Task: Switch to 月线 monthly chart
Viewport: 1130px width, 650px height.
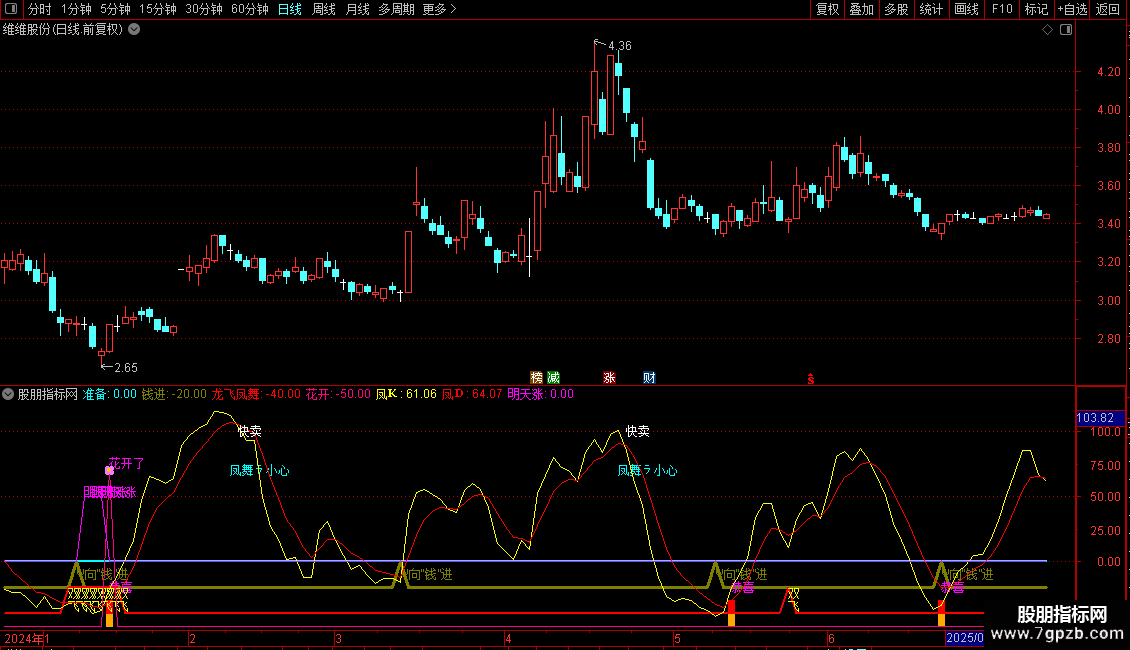Action: pyautogui.click(x=357, y=9)
